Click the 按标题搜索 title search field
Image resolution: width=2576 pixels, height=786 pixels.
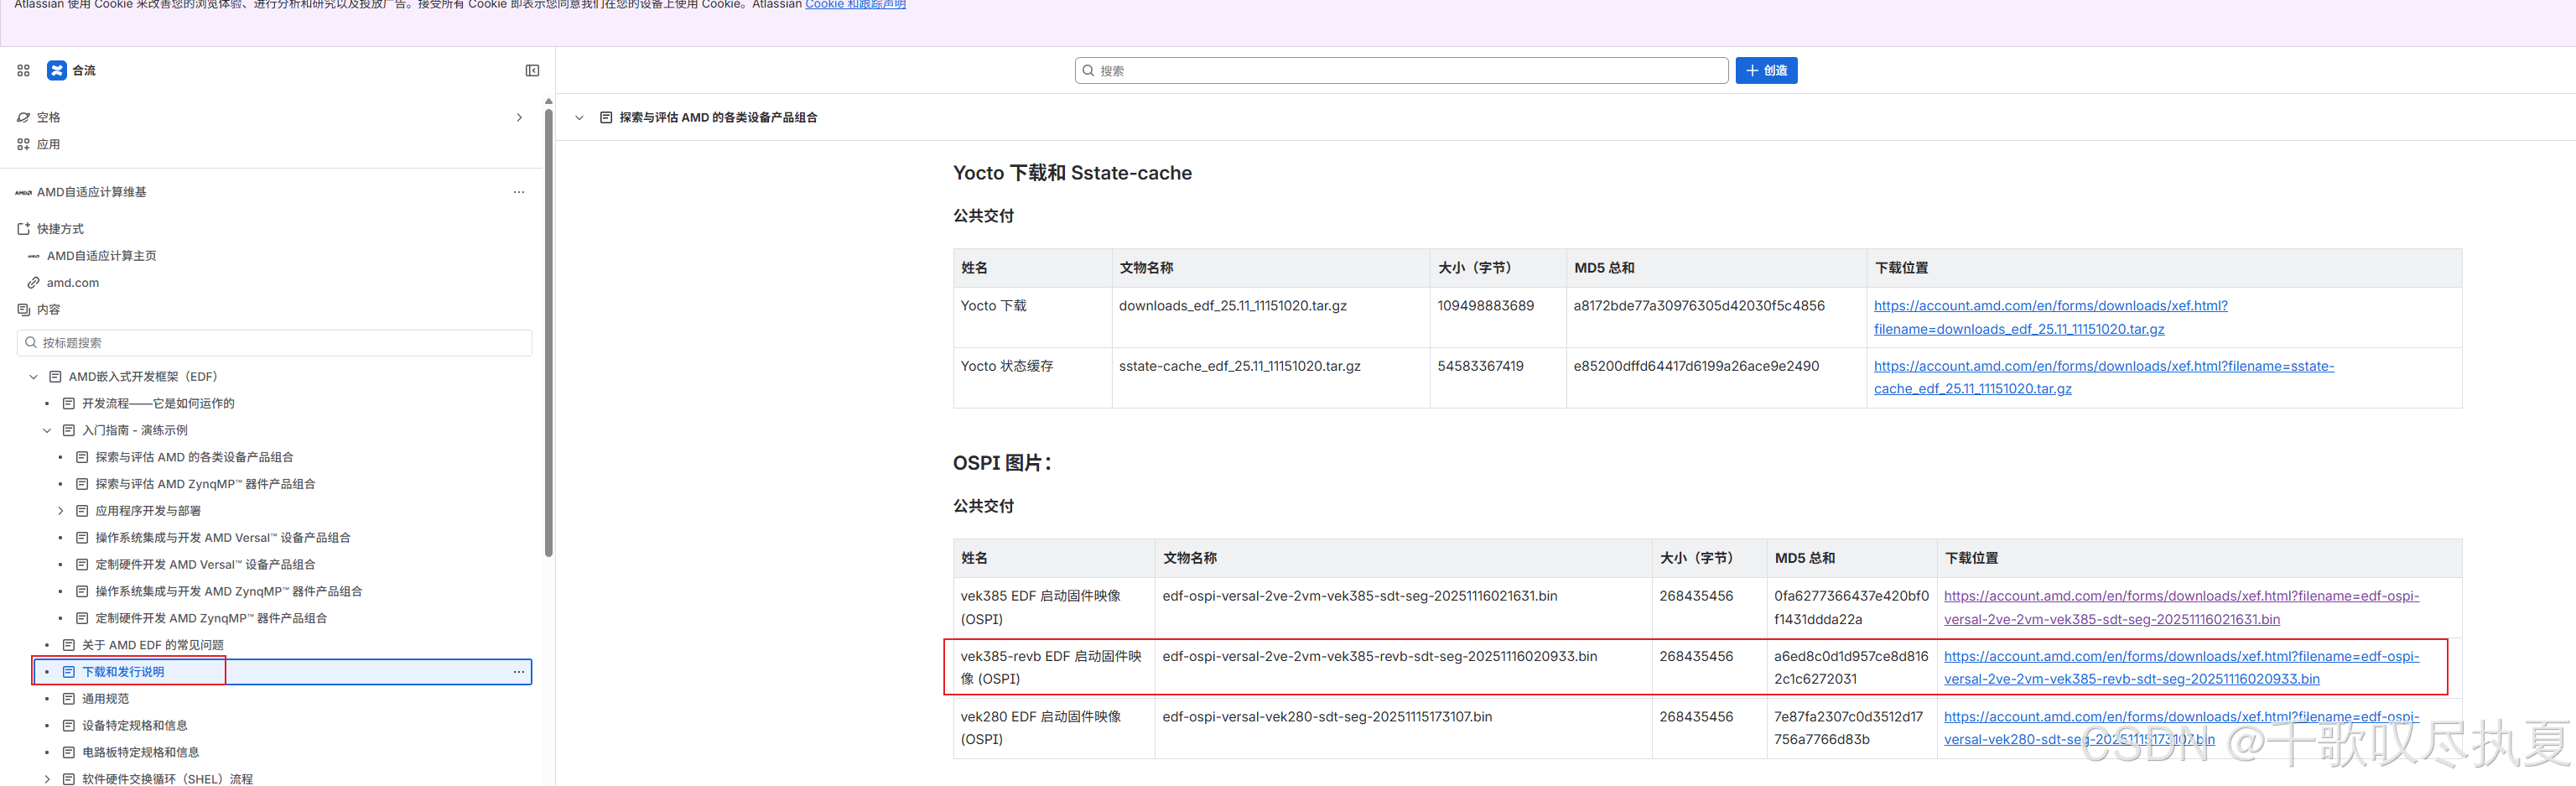point(275,343)
